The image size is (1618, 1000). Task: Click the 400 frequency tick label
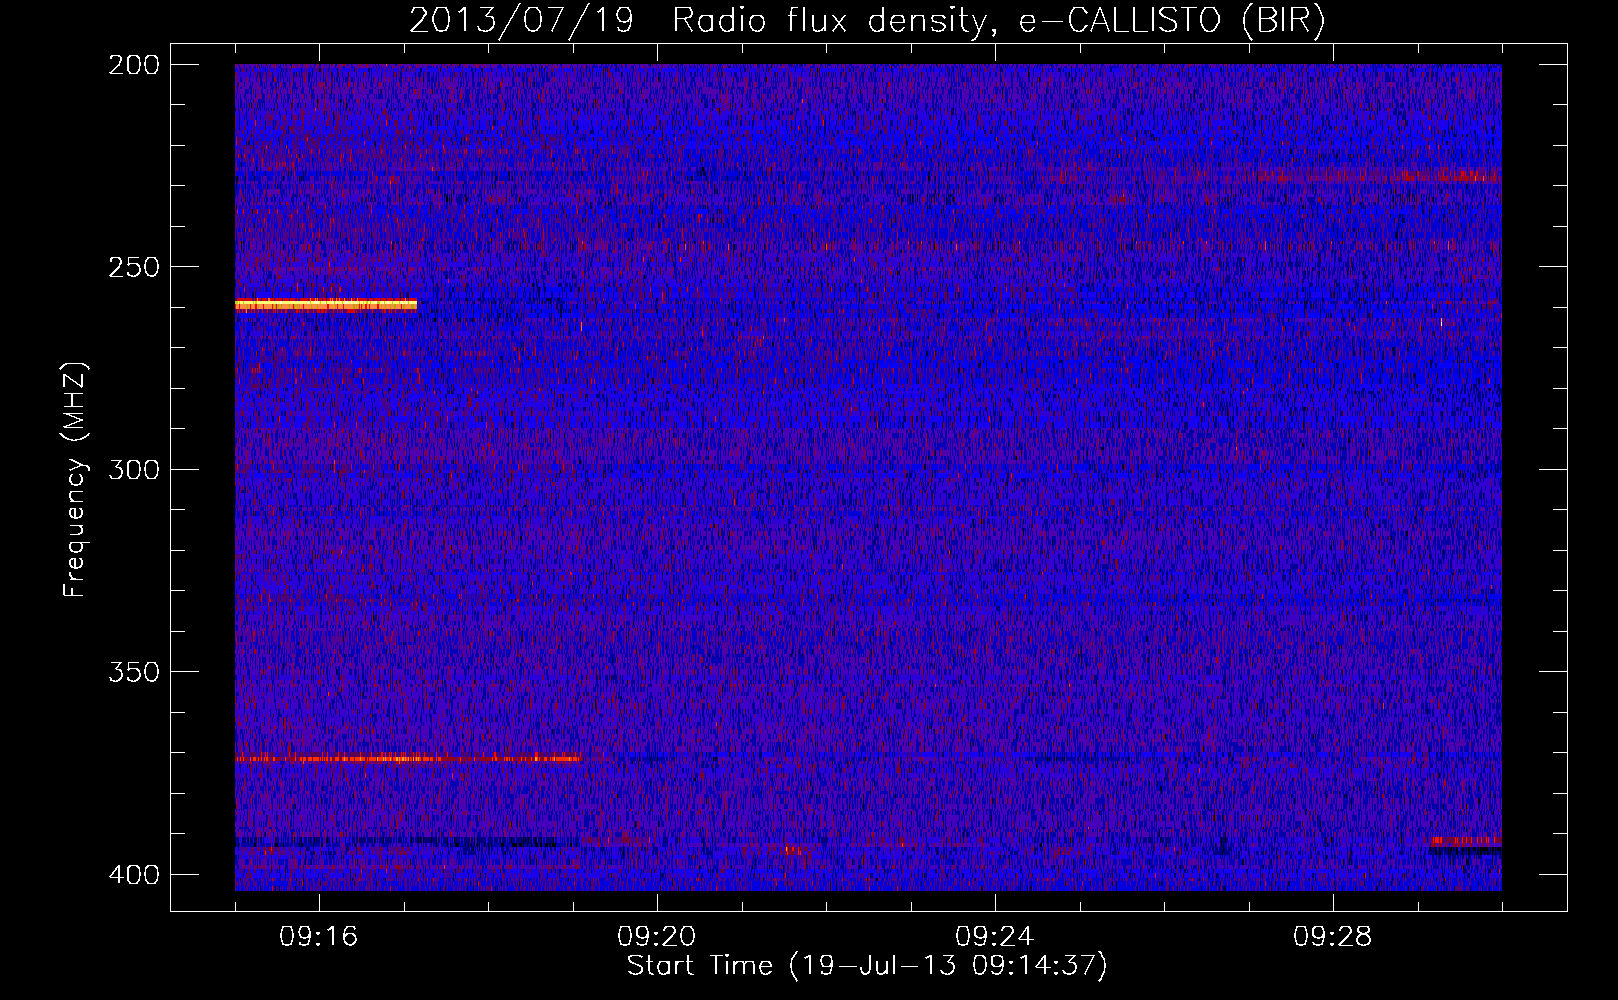click(133, 875)
